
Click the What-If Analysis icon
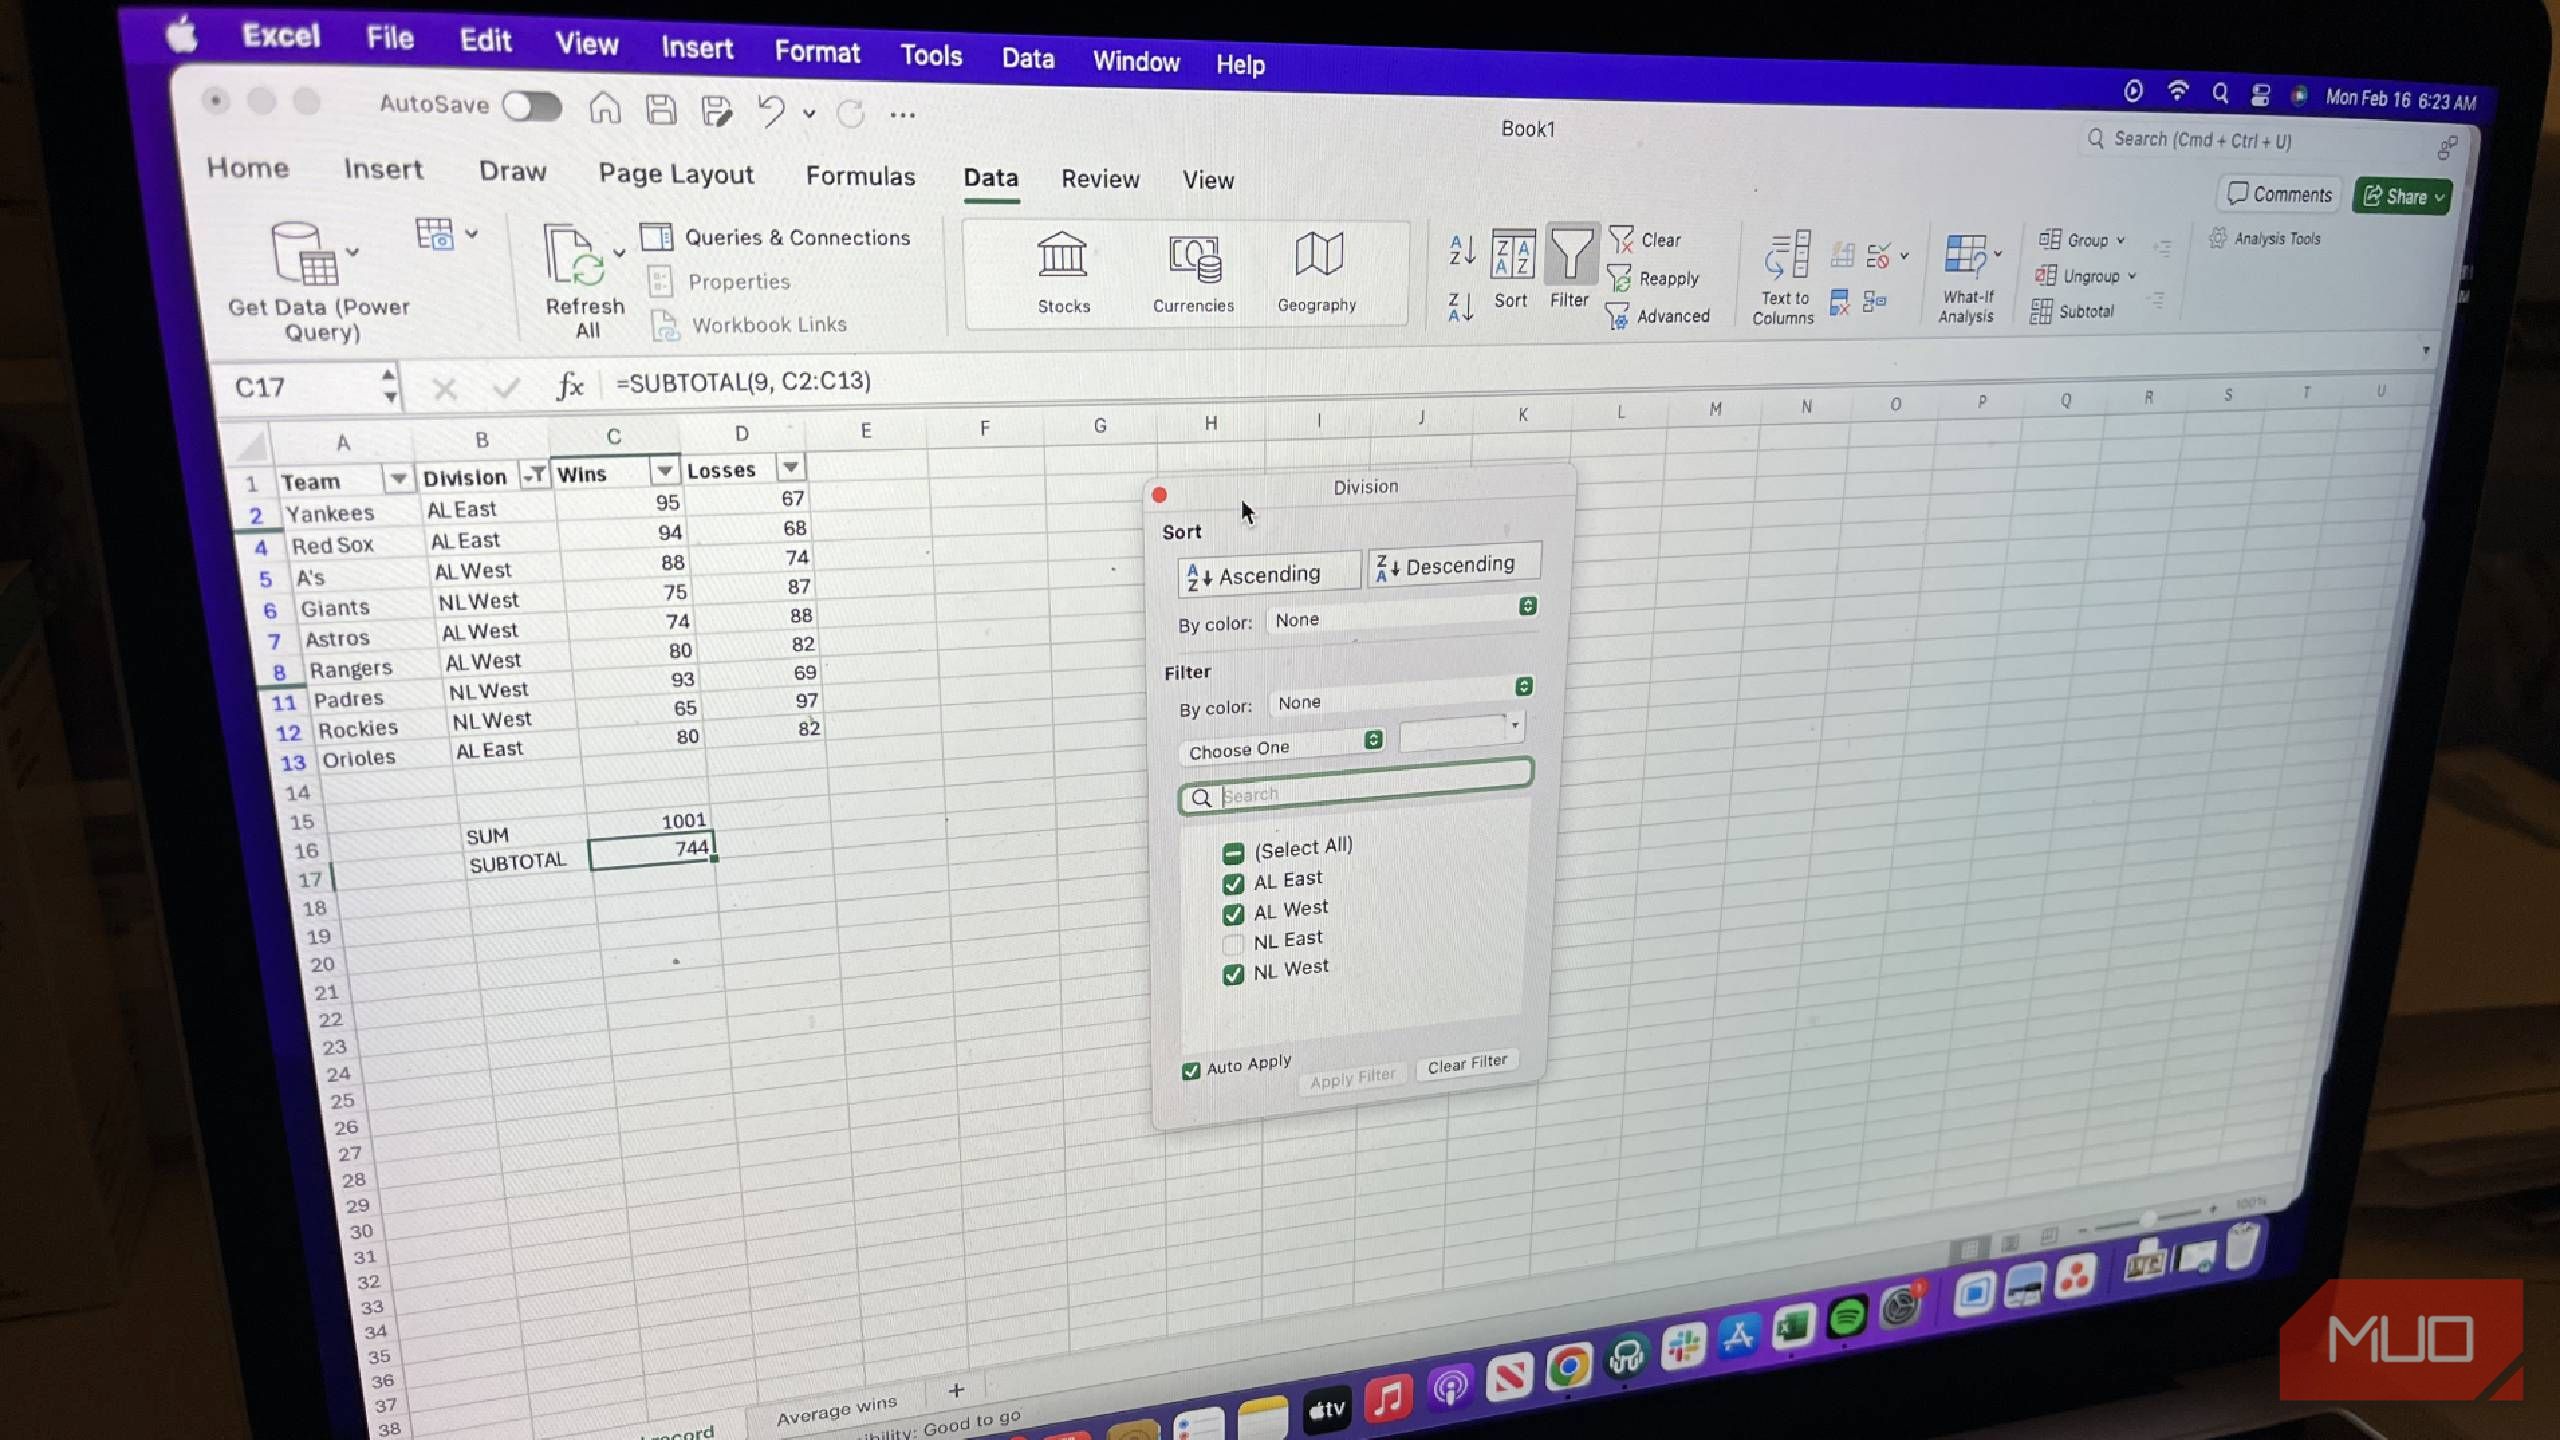pyautogui.click(x=1965, y=256)
